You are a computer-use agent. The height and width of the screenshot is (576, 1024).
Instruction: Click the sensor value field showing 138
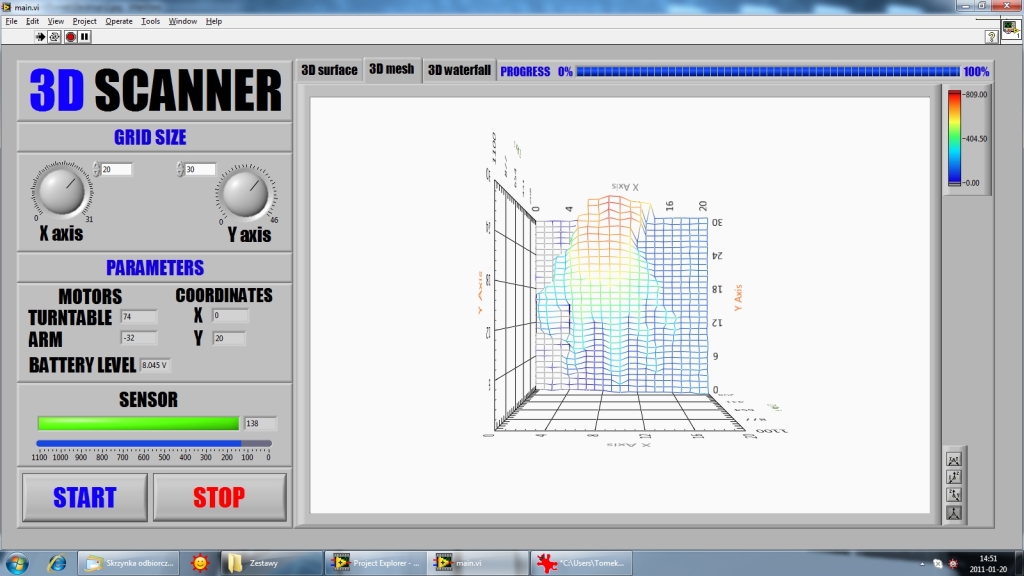click(260, 423)
